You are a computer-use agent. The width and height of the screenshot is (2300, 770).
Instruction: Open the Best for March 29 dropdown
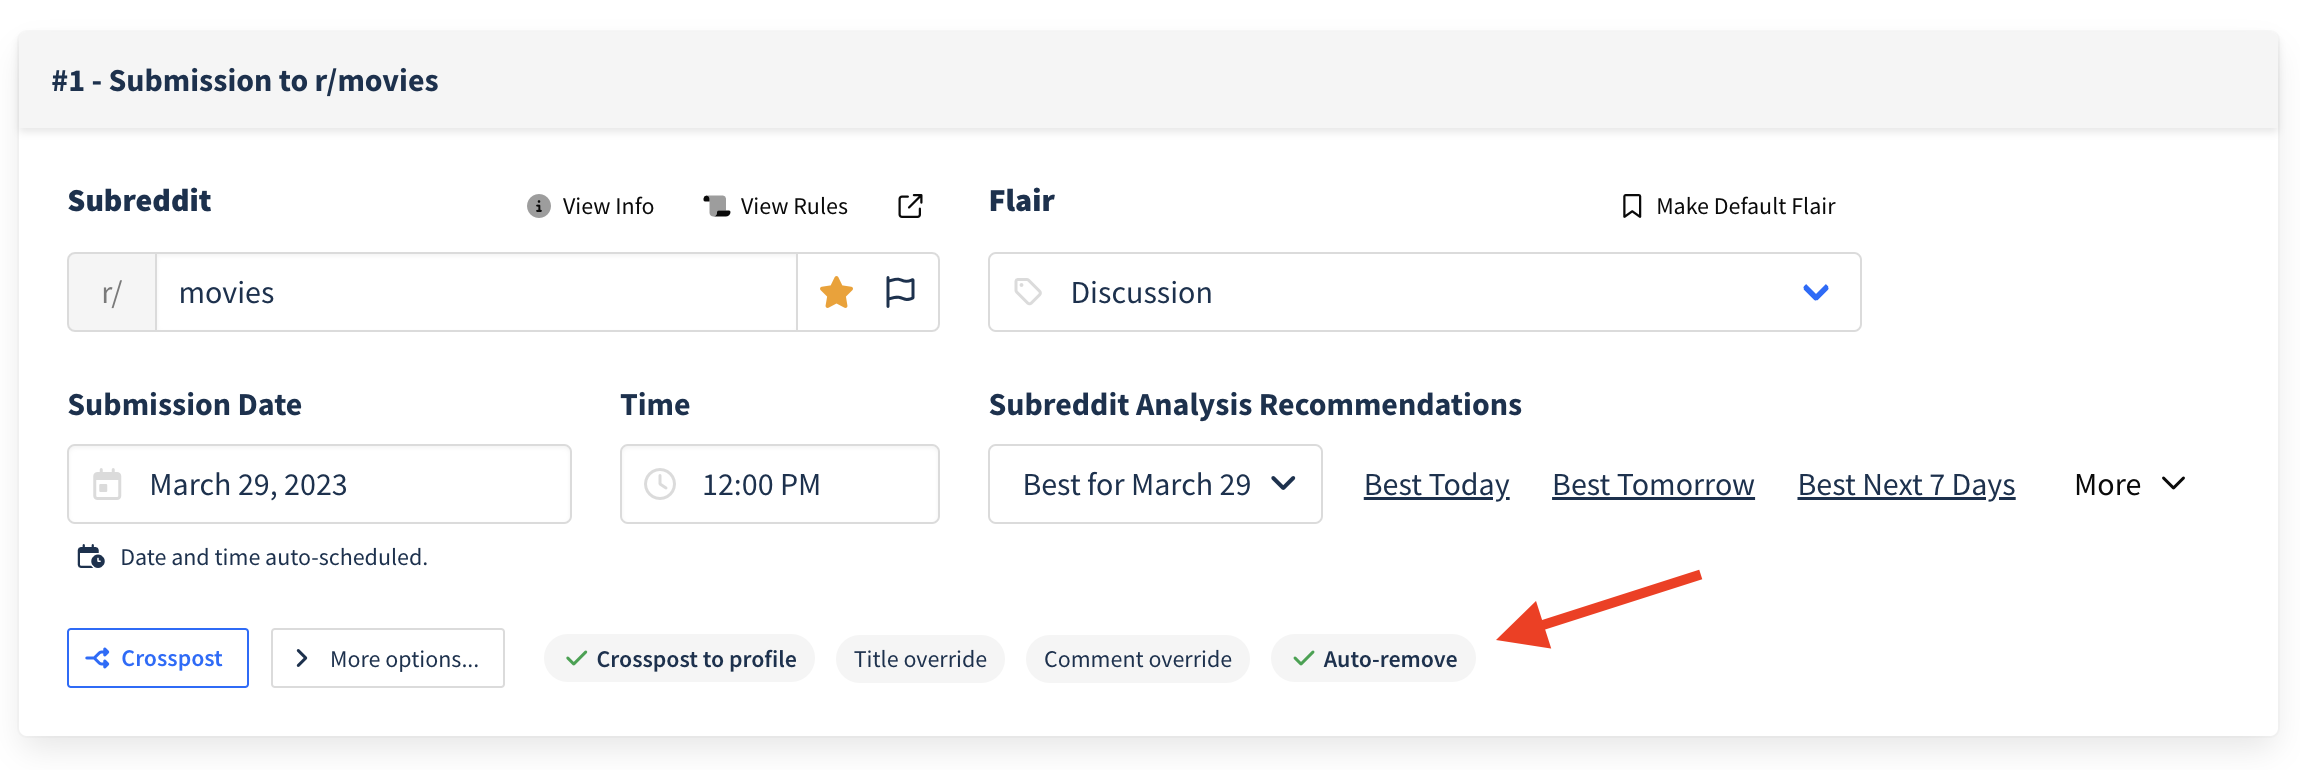click(x=1155, y=484)
